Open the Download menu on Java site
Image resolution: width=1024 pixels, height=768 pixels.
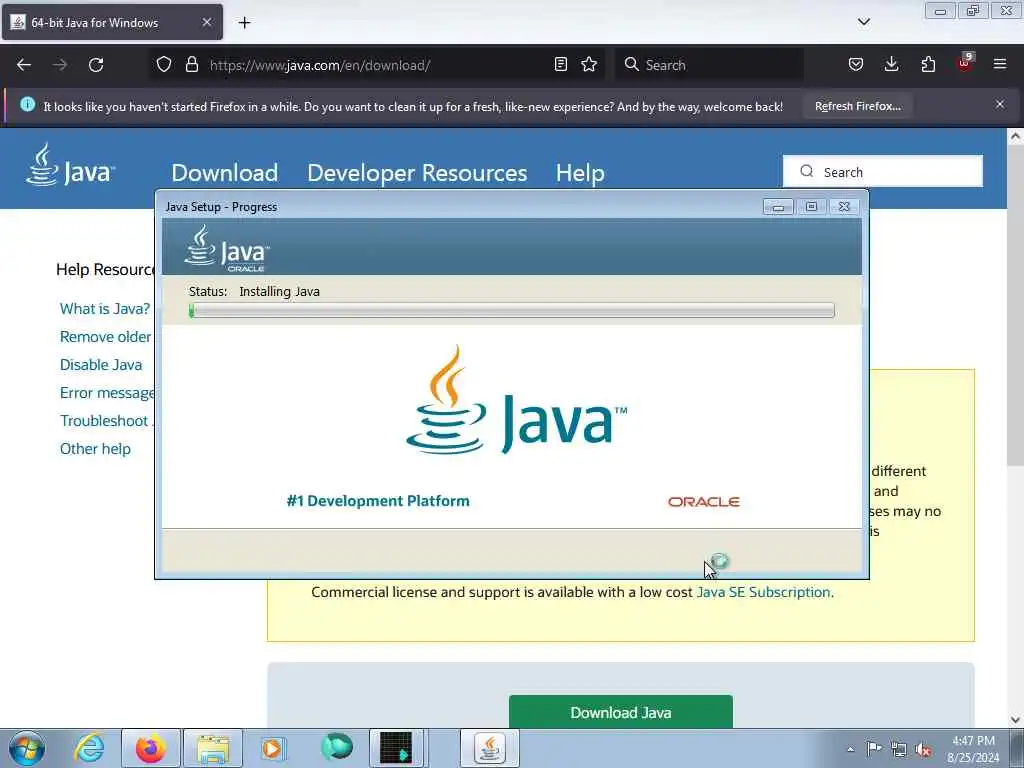click(x=225, y=173)
